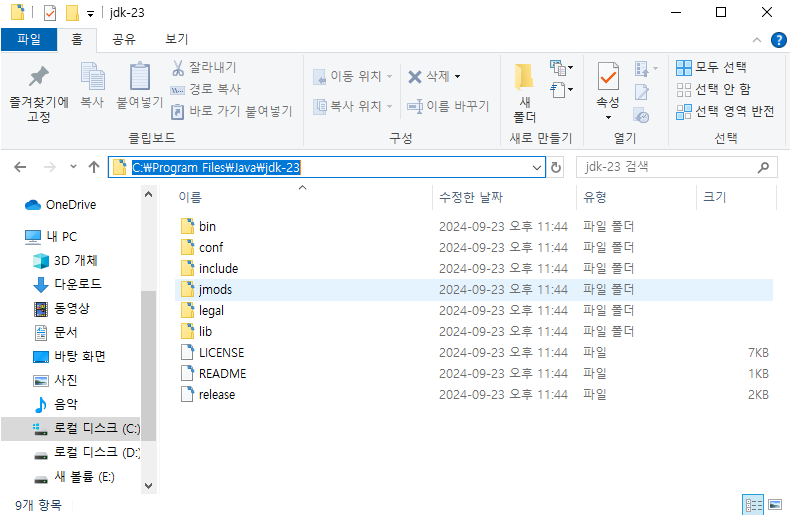Collapse the ribbon with chevron arrow
The image size is (791, 515).
757,40
